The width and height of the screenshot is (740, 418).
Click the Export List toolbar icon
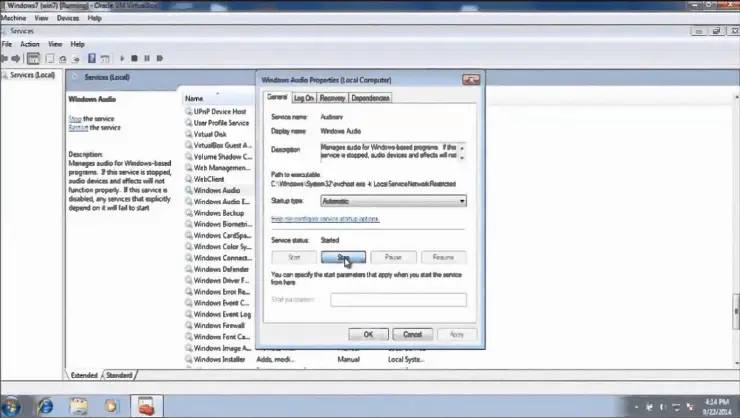76,59
